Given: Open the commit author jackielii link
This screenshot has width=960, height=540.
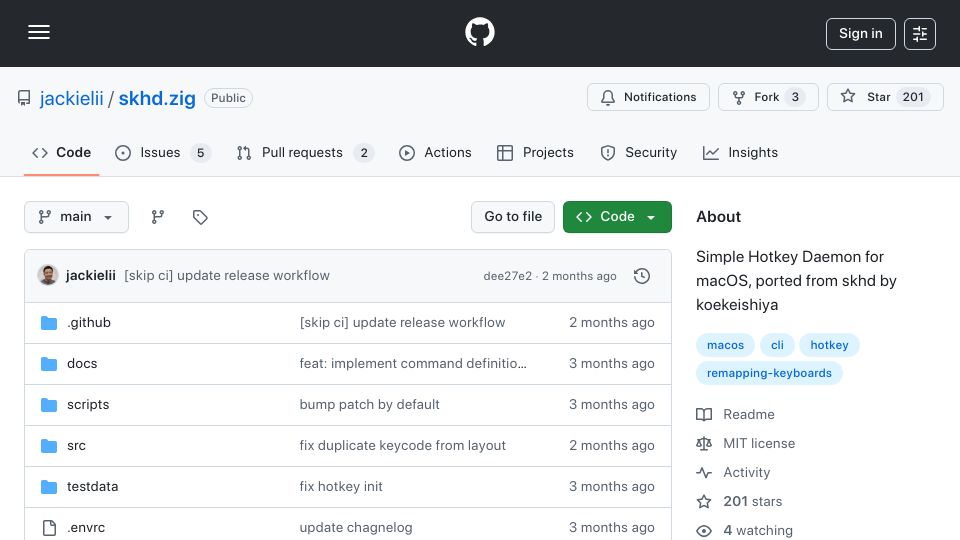Looking at the screenshot, I should point(91,276).
